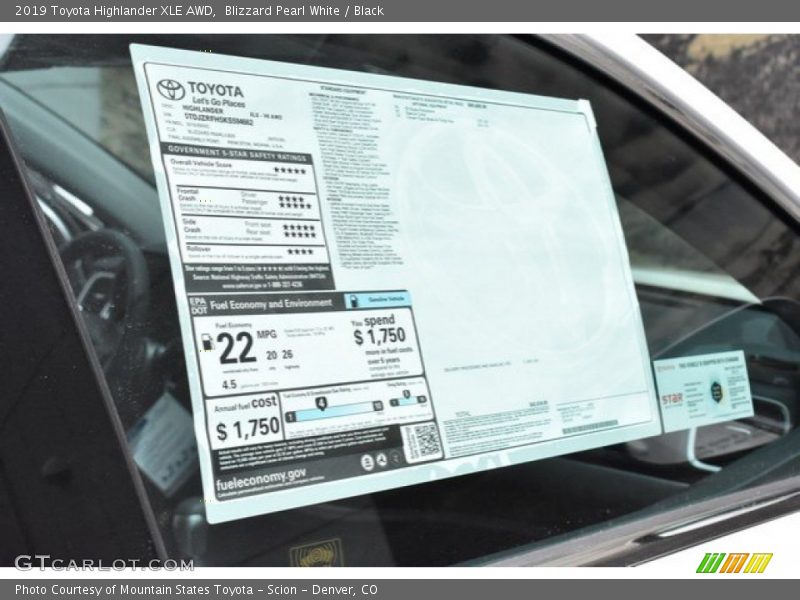
Task: Click the Overall Vehicle Score stars
Action: pos(290,170)
